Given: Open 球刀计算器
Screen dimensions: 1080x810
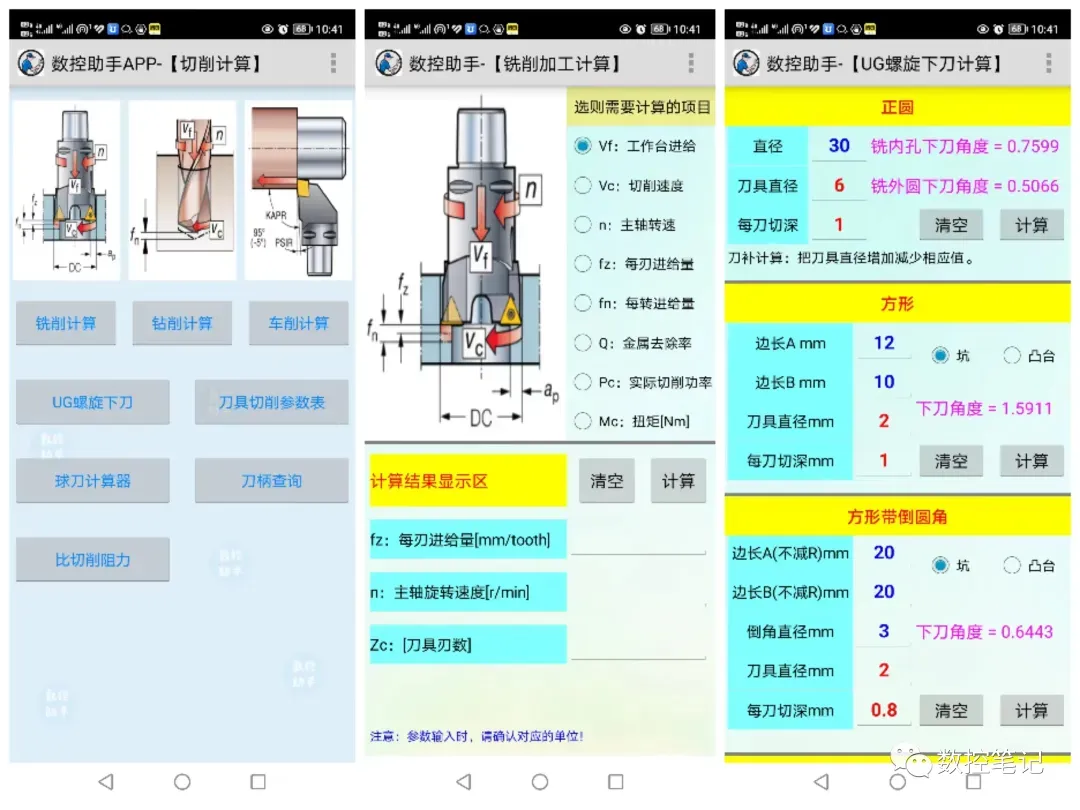Looking at the screenshot, I should click(x=93, y=481).
